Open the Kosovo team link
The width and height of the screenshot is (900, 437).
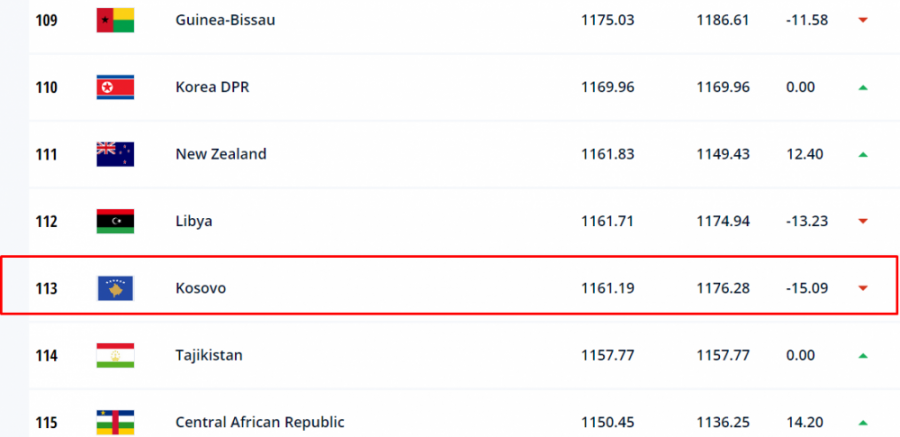pyautogui.click(x=200, y=288)
